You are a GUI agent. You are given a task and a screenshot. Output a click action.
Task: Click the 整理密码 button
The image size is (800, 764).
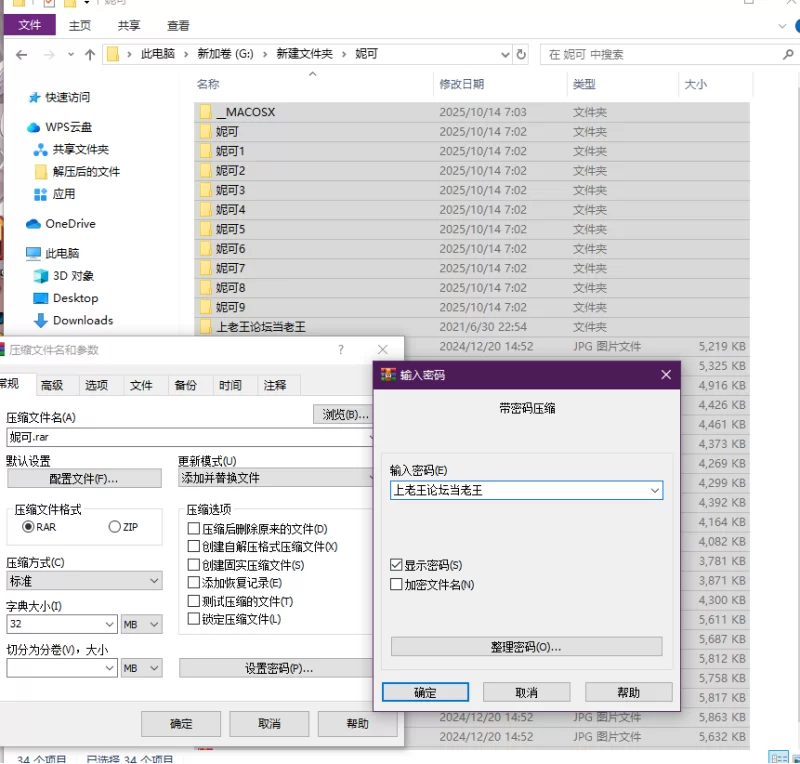[x=526, y=647]
